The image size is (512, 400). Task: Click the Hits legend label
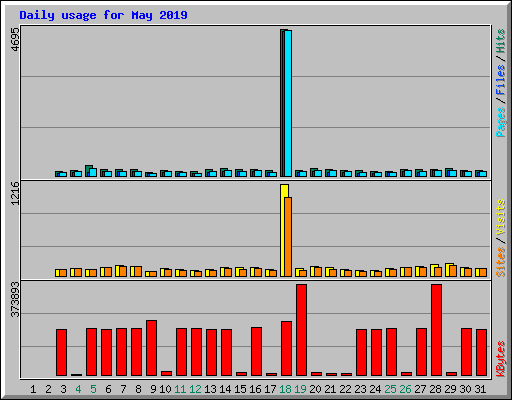(500, 41)
